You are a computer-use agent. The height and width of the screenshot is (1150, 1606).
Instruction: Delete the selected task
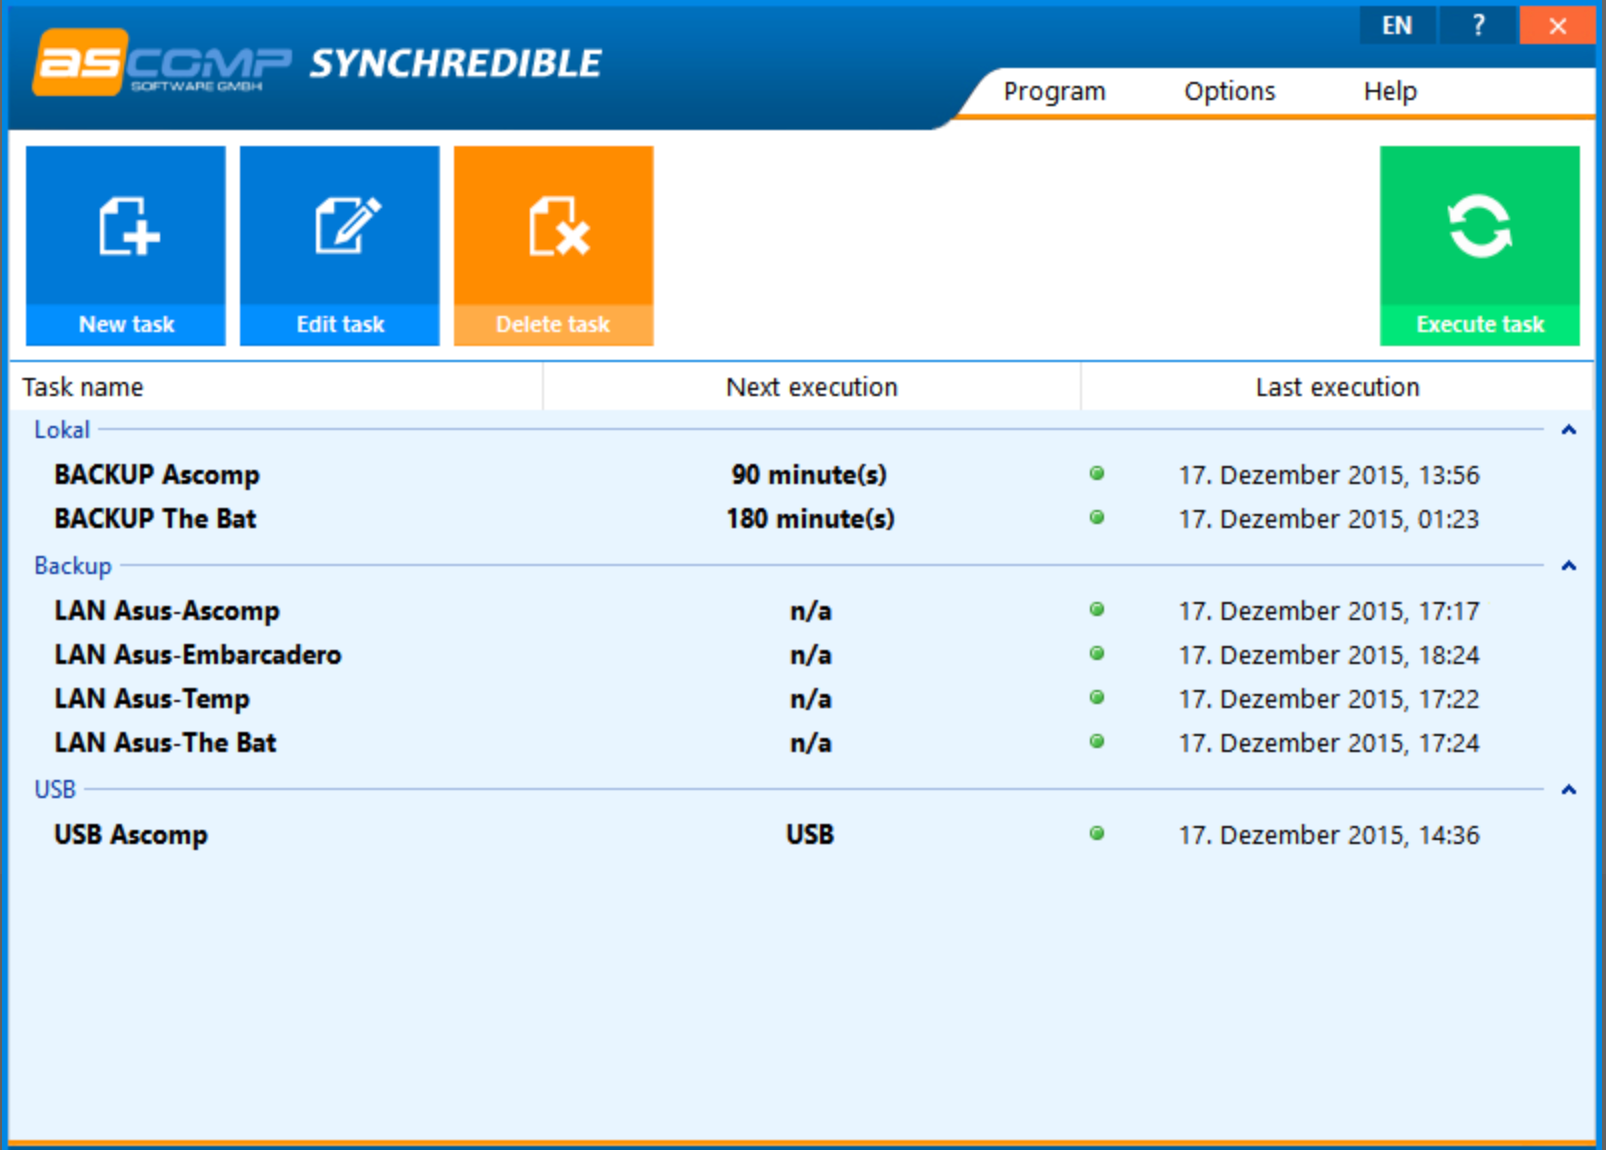point(553,245)
